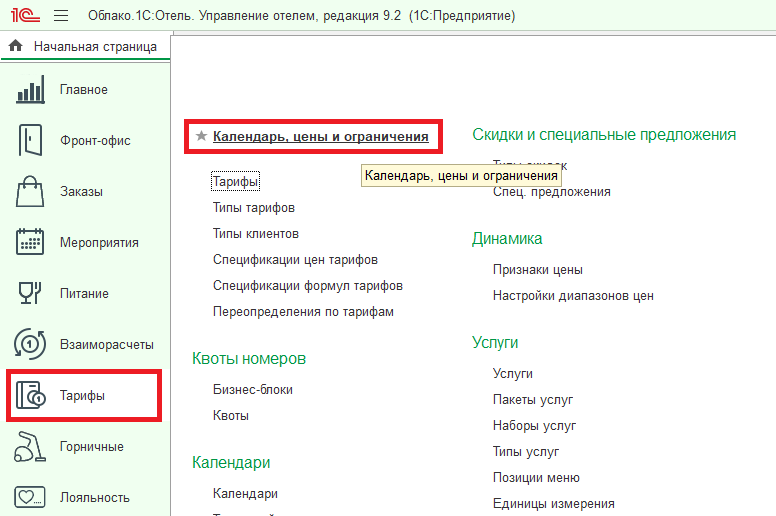Open the Фронт-офис door icon
This screenshot has height=516, width=776.
pos(30,141)
